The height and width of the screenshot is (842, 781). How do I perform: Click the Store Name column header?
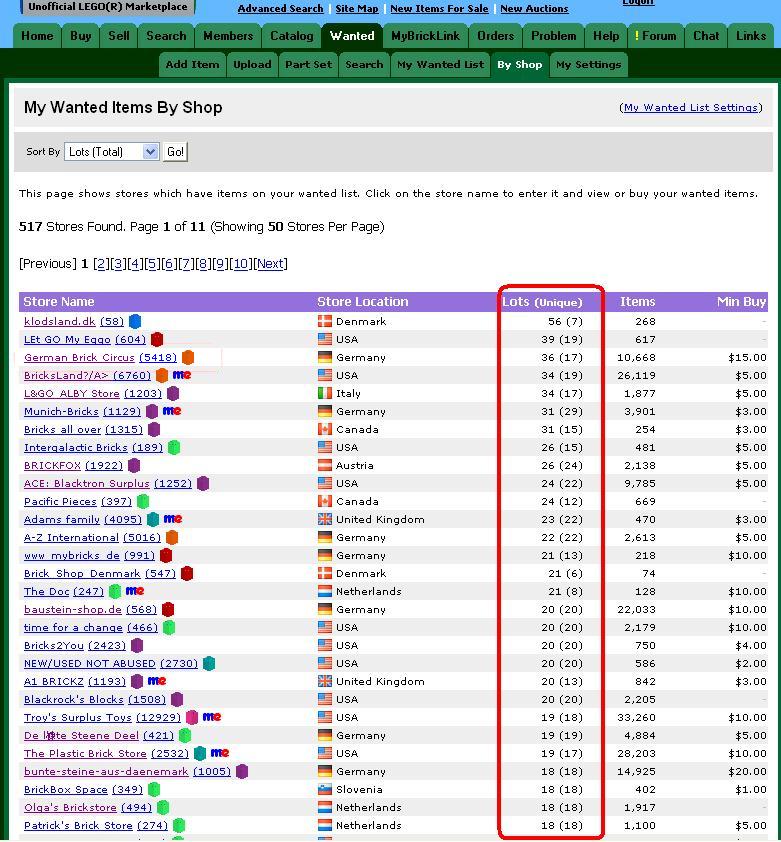[59, 302]
